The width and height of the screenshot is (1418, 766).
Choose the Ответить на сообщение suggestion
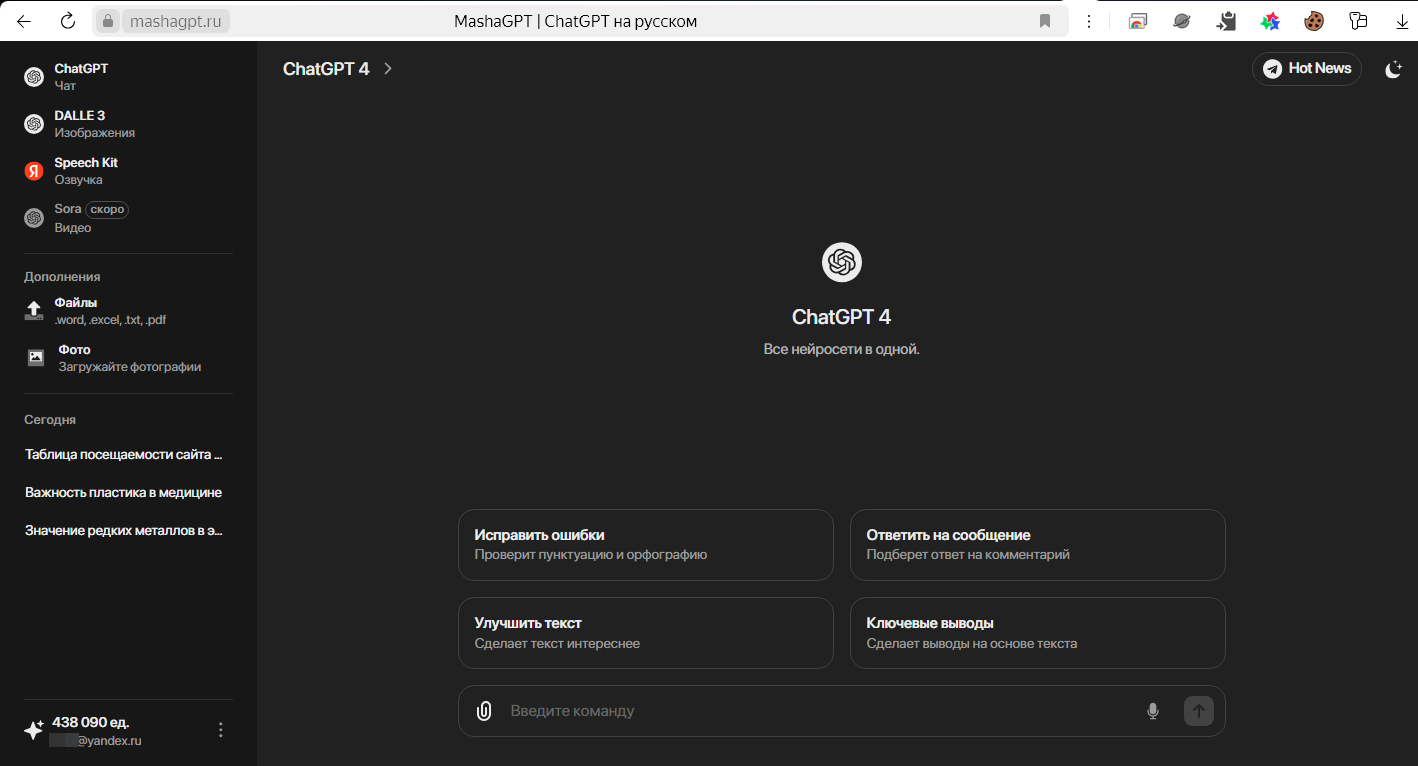[1038, 545]
